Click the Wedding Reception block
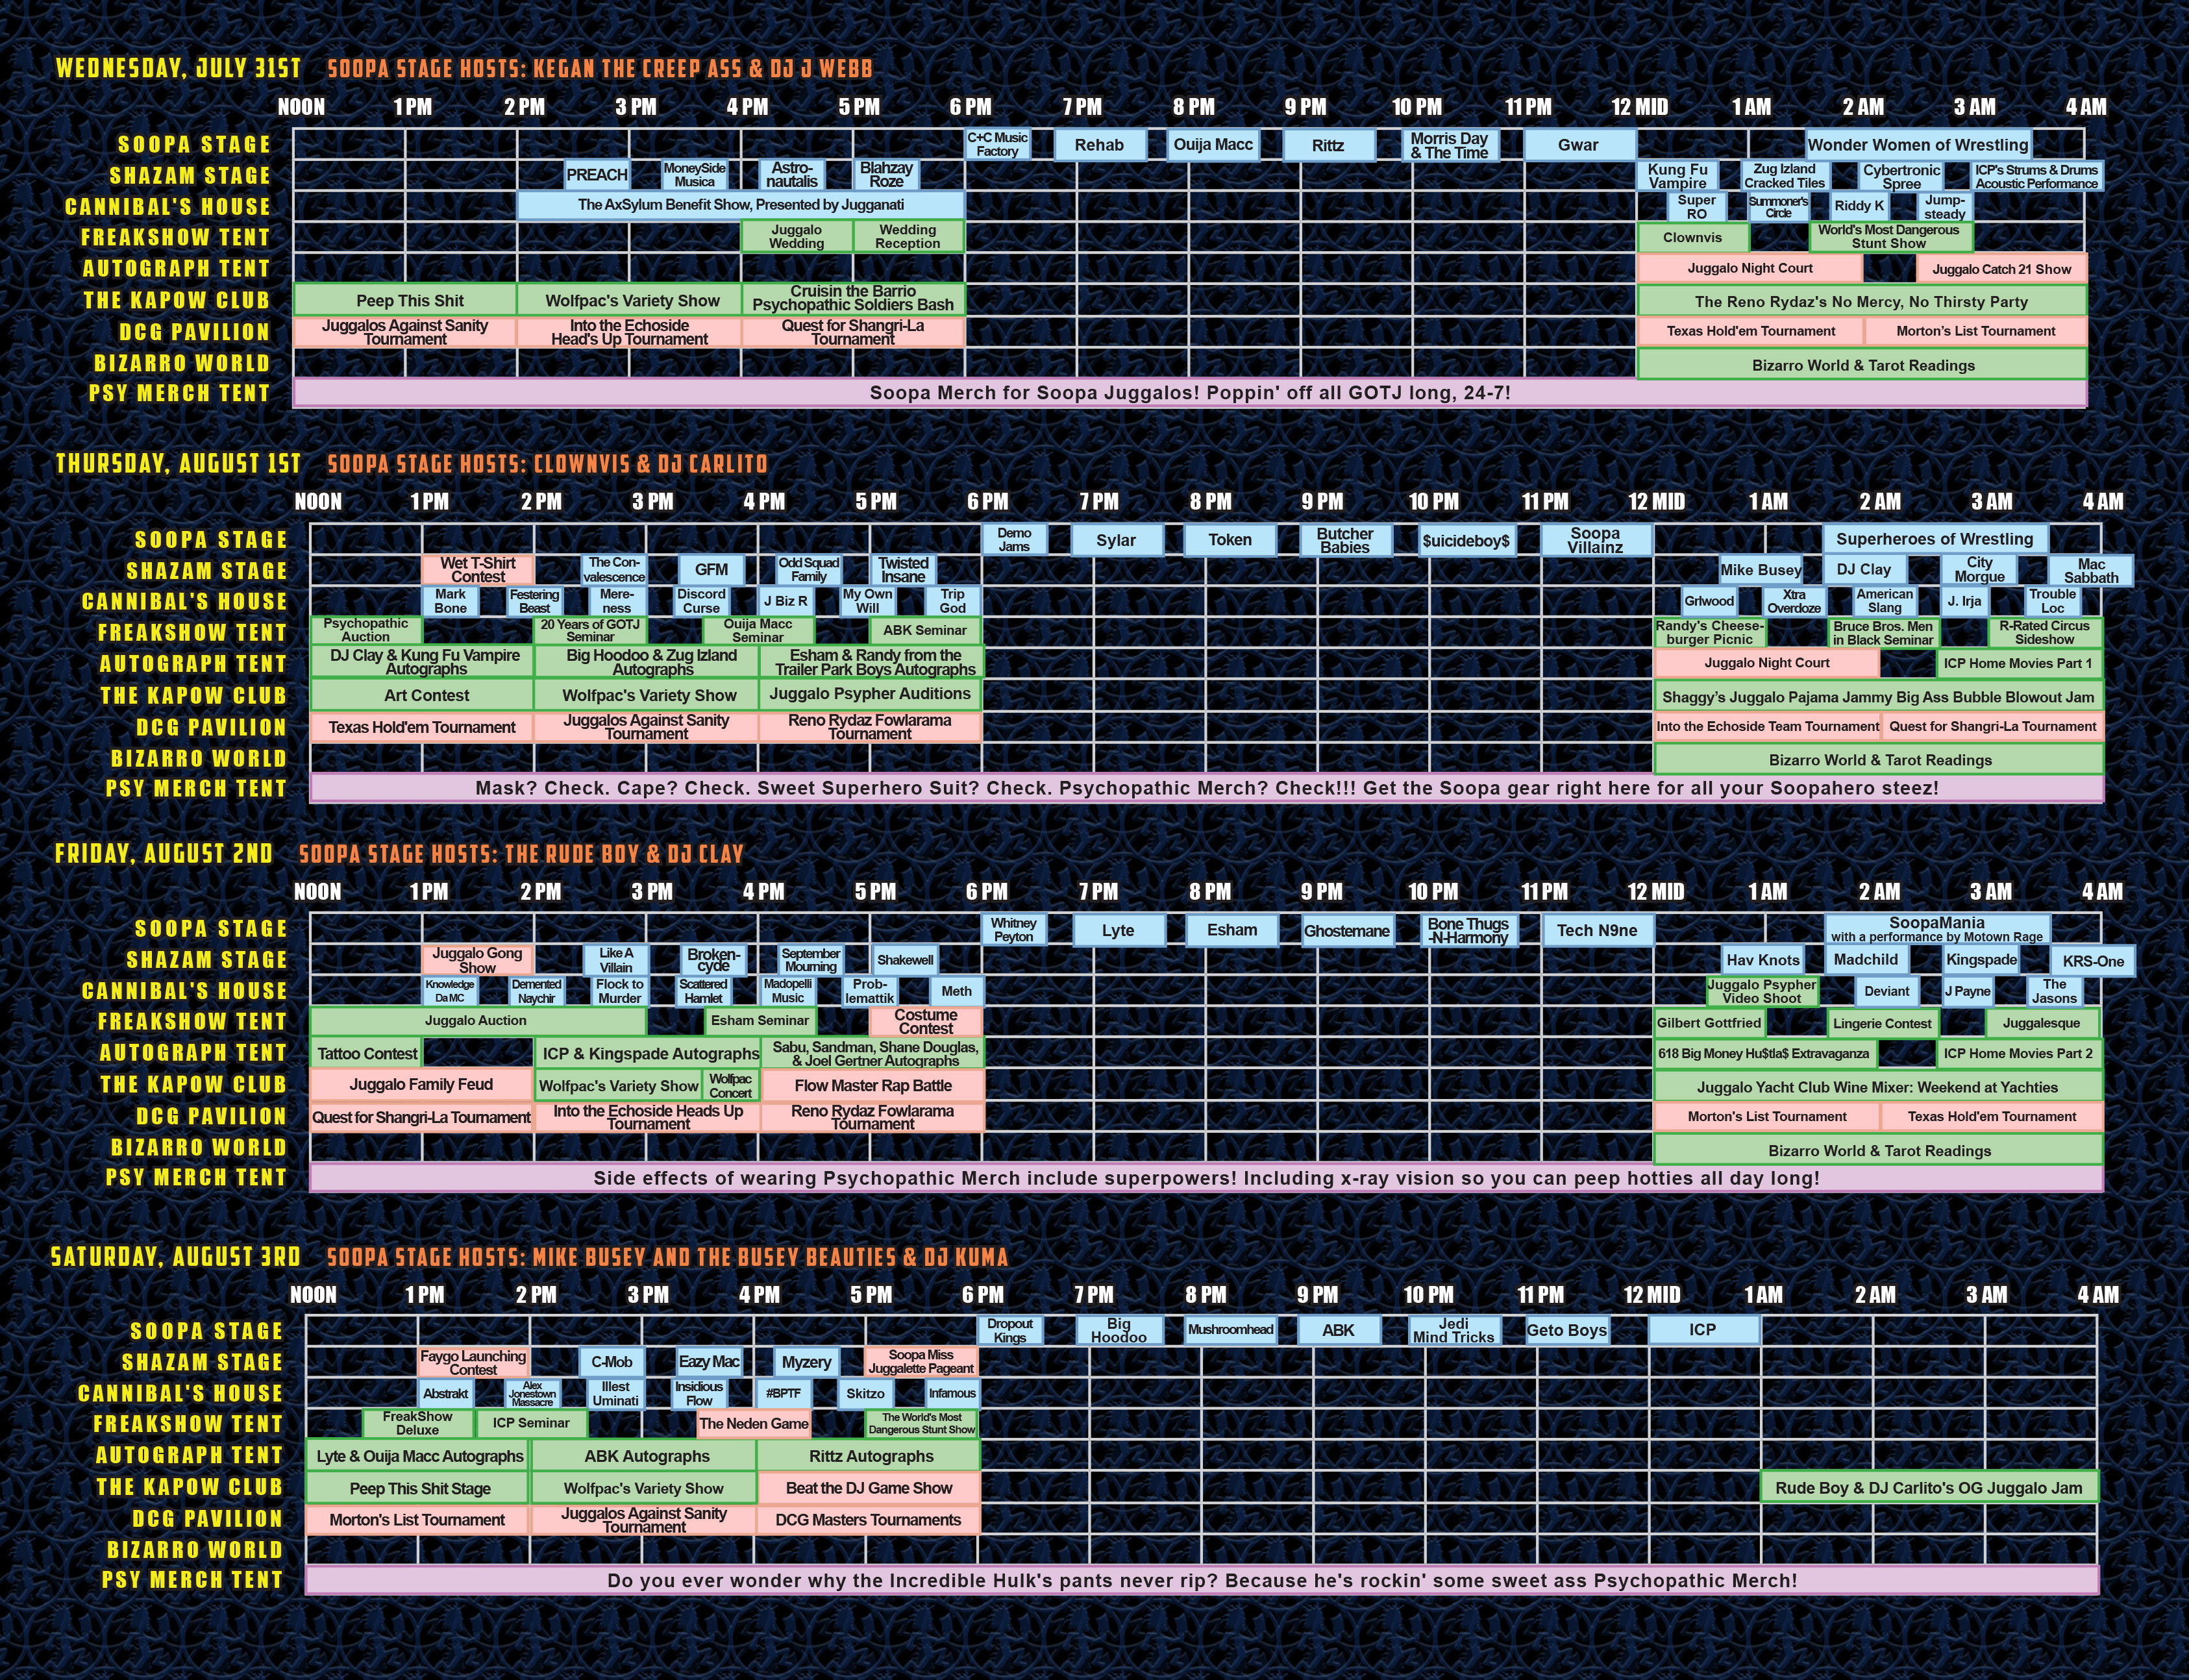The width and height of the screenshot is (2189, 1680). click(908, 236)
